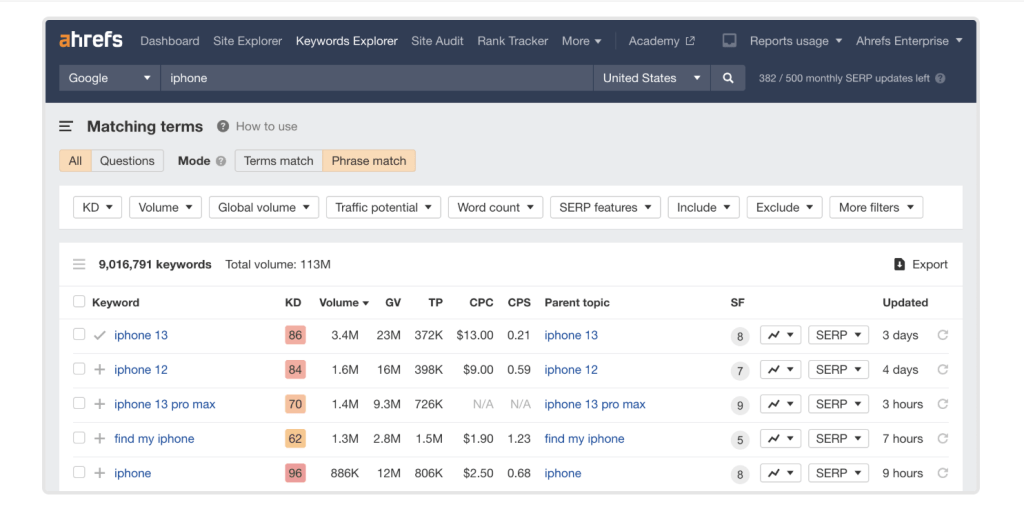This screenshot has width=1024, height=509.
Task: Click the iphone keyword search field
Action: pyautogui.click(x=377, y=78)
